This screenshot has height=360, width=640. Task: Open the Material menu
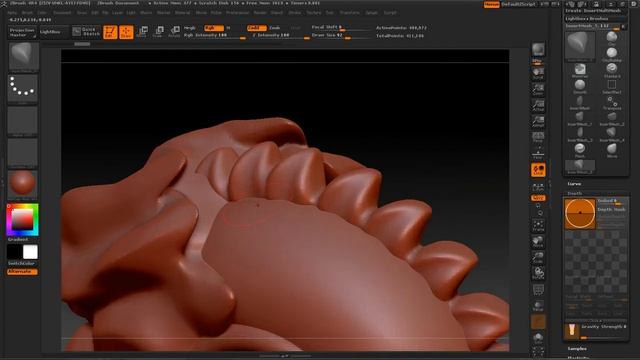[182, 13]
